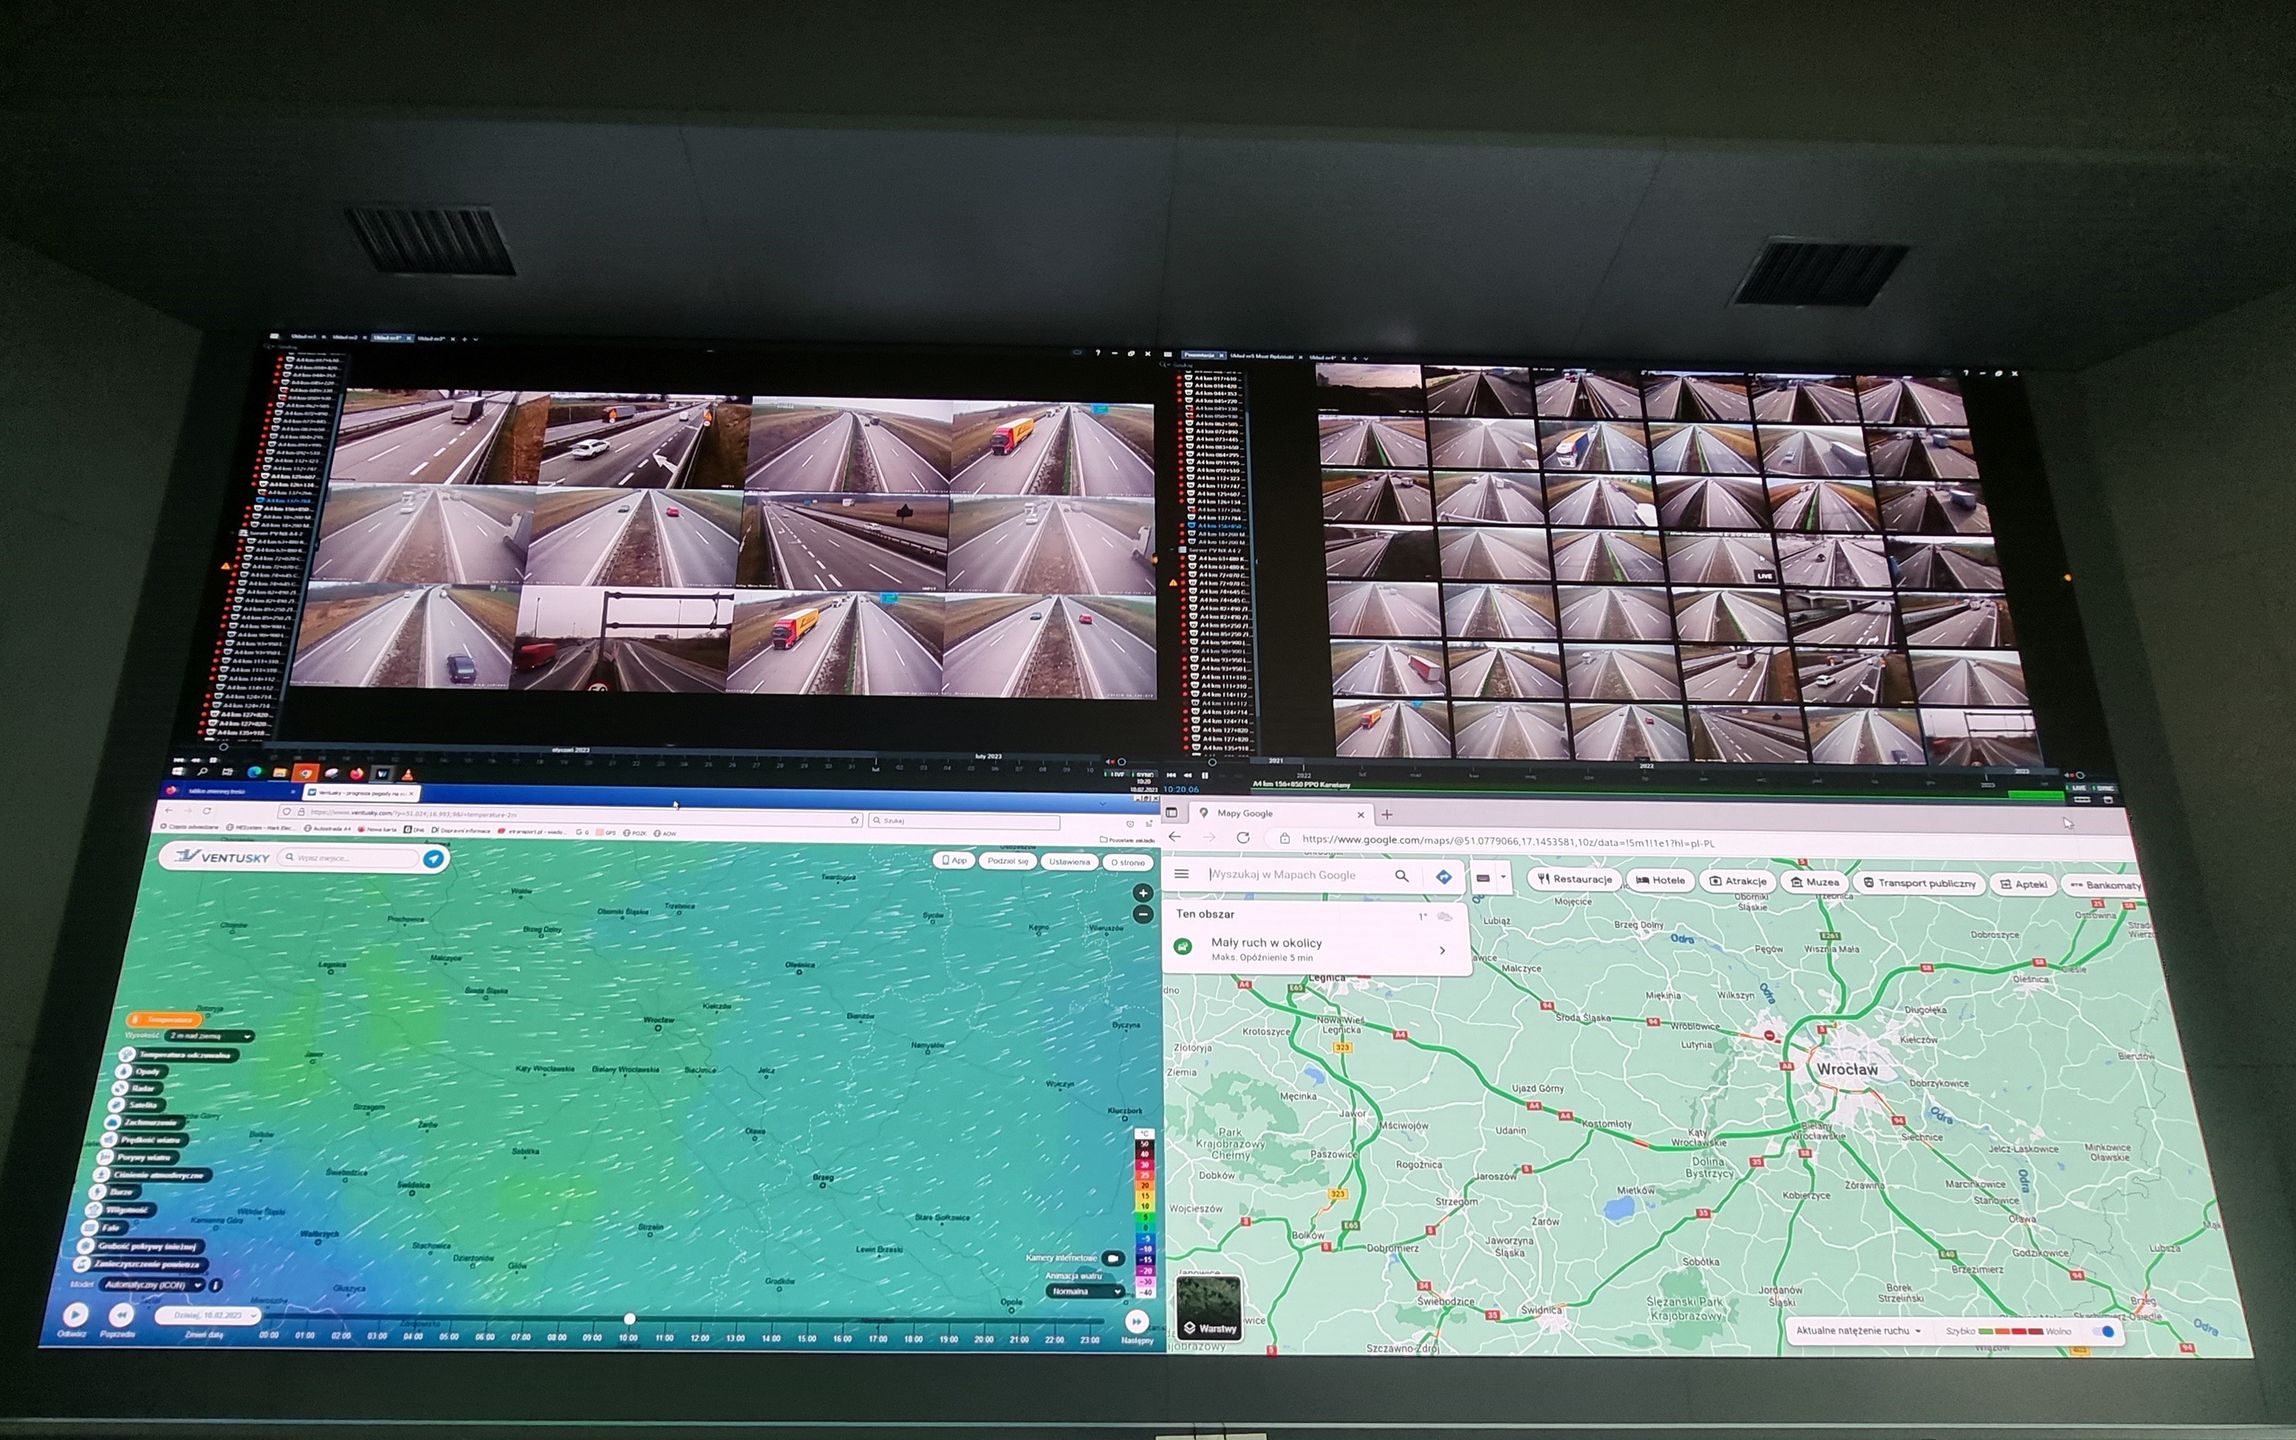The image size is (2296, 1440).
Task: Switch to the Mapy Google tab
Action: [x=1282, y=814]
